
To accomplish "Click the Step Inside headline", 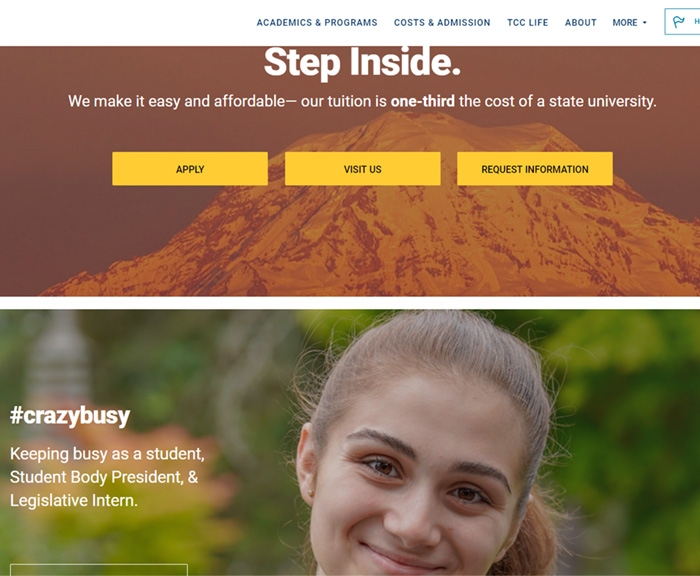I will (x=362, y=63).
